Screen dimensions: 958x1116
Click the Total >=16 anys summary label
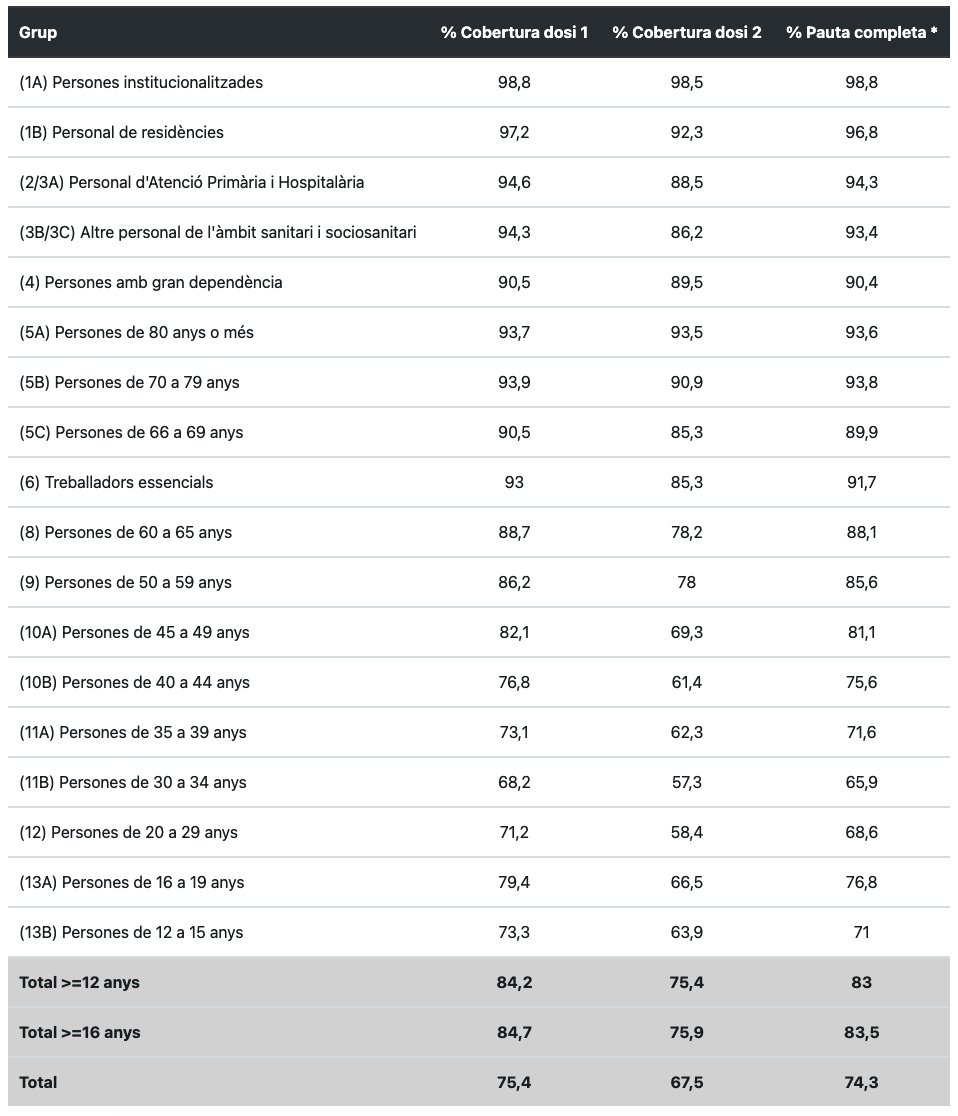pyautogui.click(x=80, y=1033)
